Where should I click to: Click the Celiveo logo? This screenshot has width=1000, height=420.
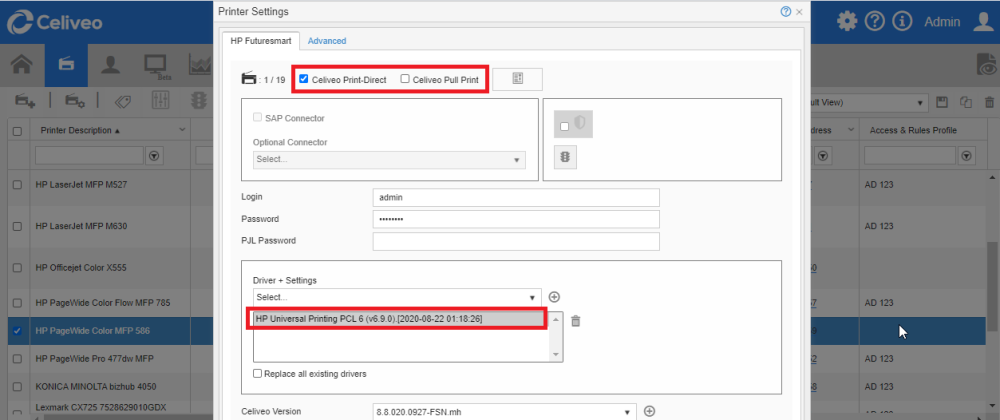coord(55,22)
